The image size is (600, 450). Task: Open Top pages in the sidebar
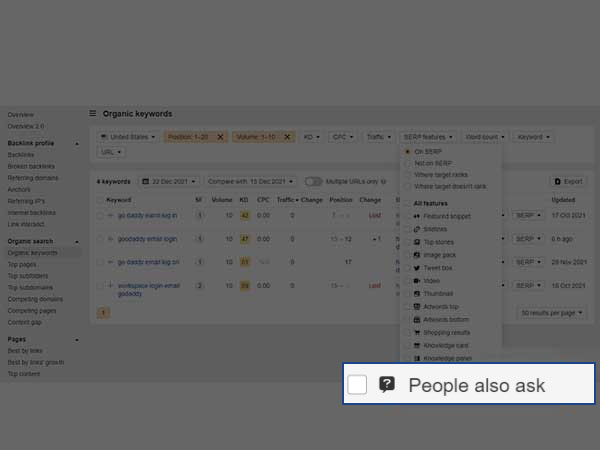click(x=22, y=264)
